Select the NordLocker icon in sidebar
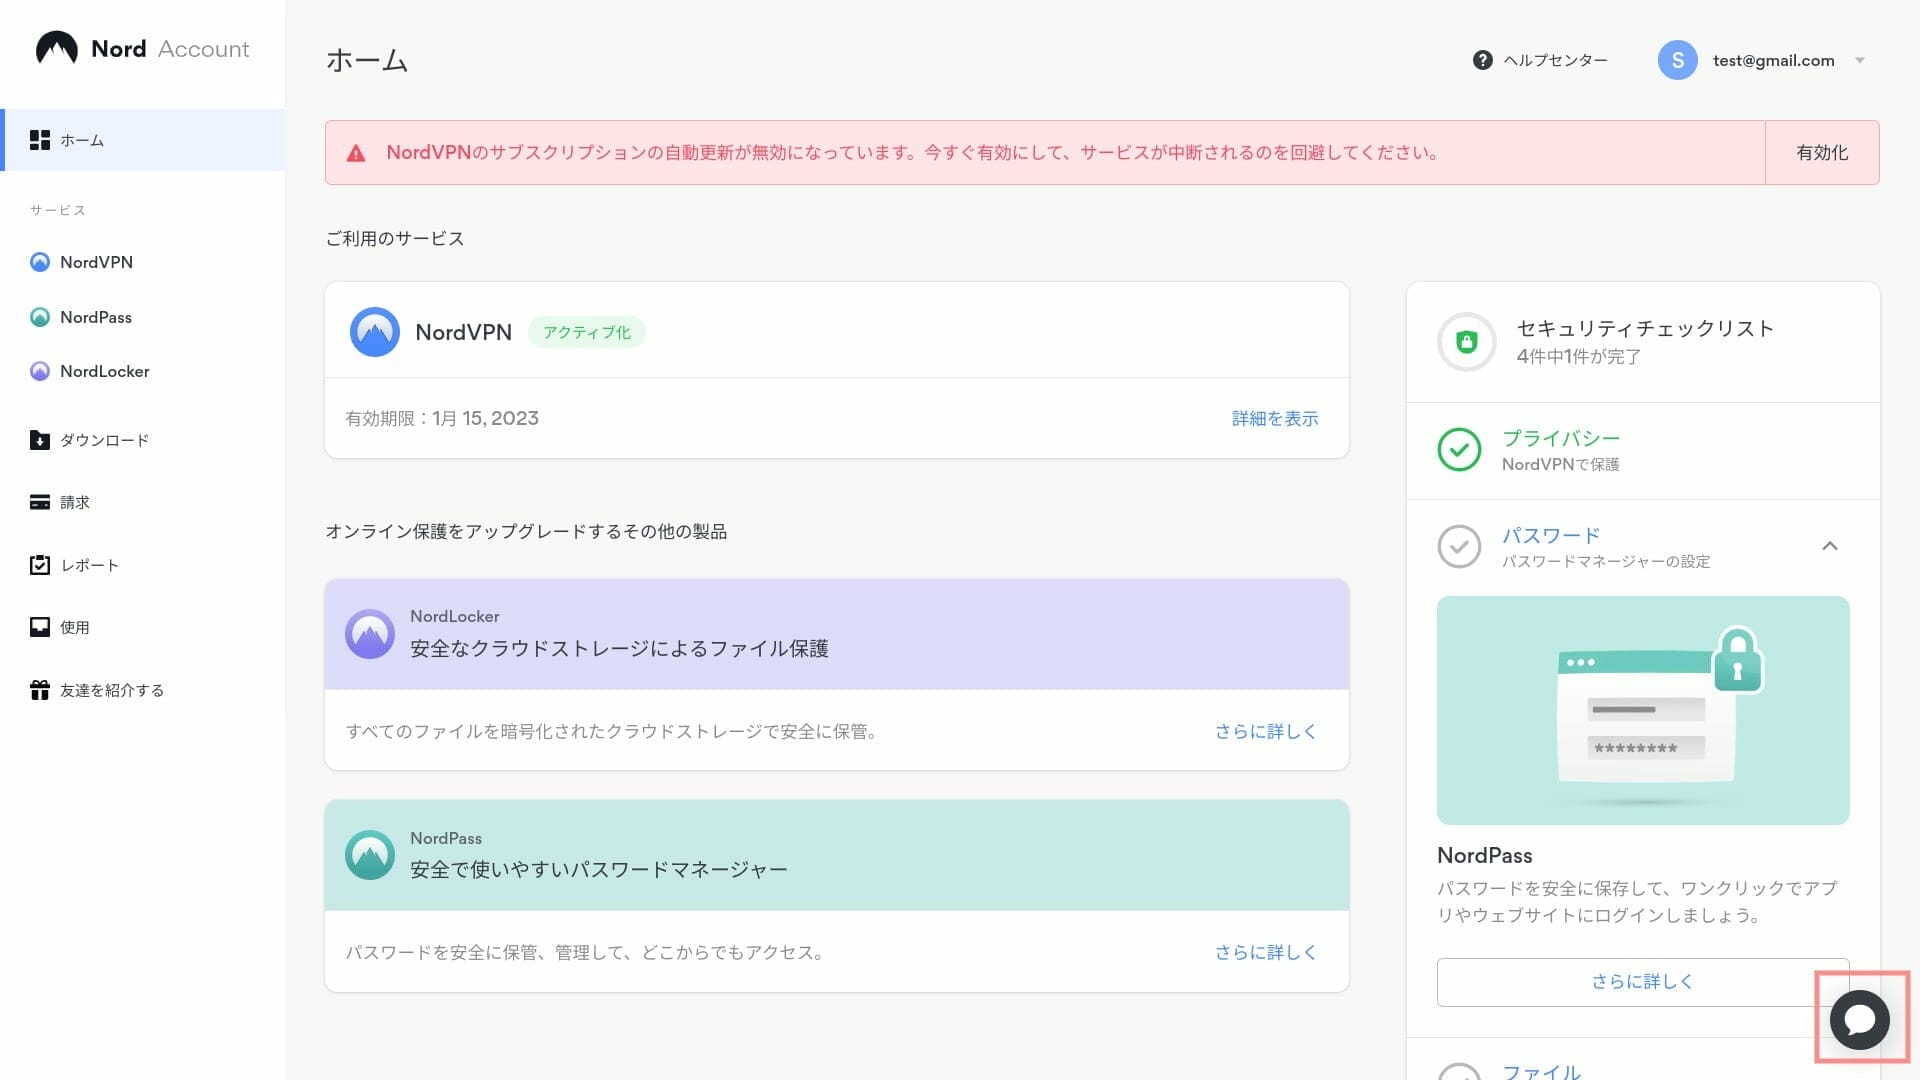This screenshot has width=1920, height=1080. pos(40,371)
